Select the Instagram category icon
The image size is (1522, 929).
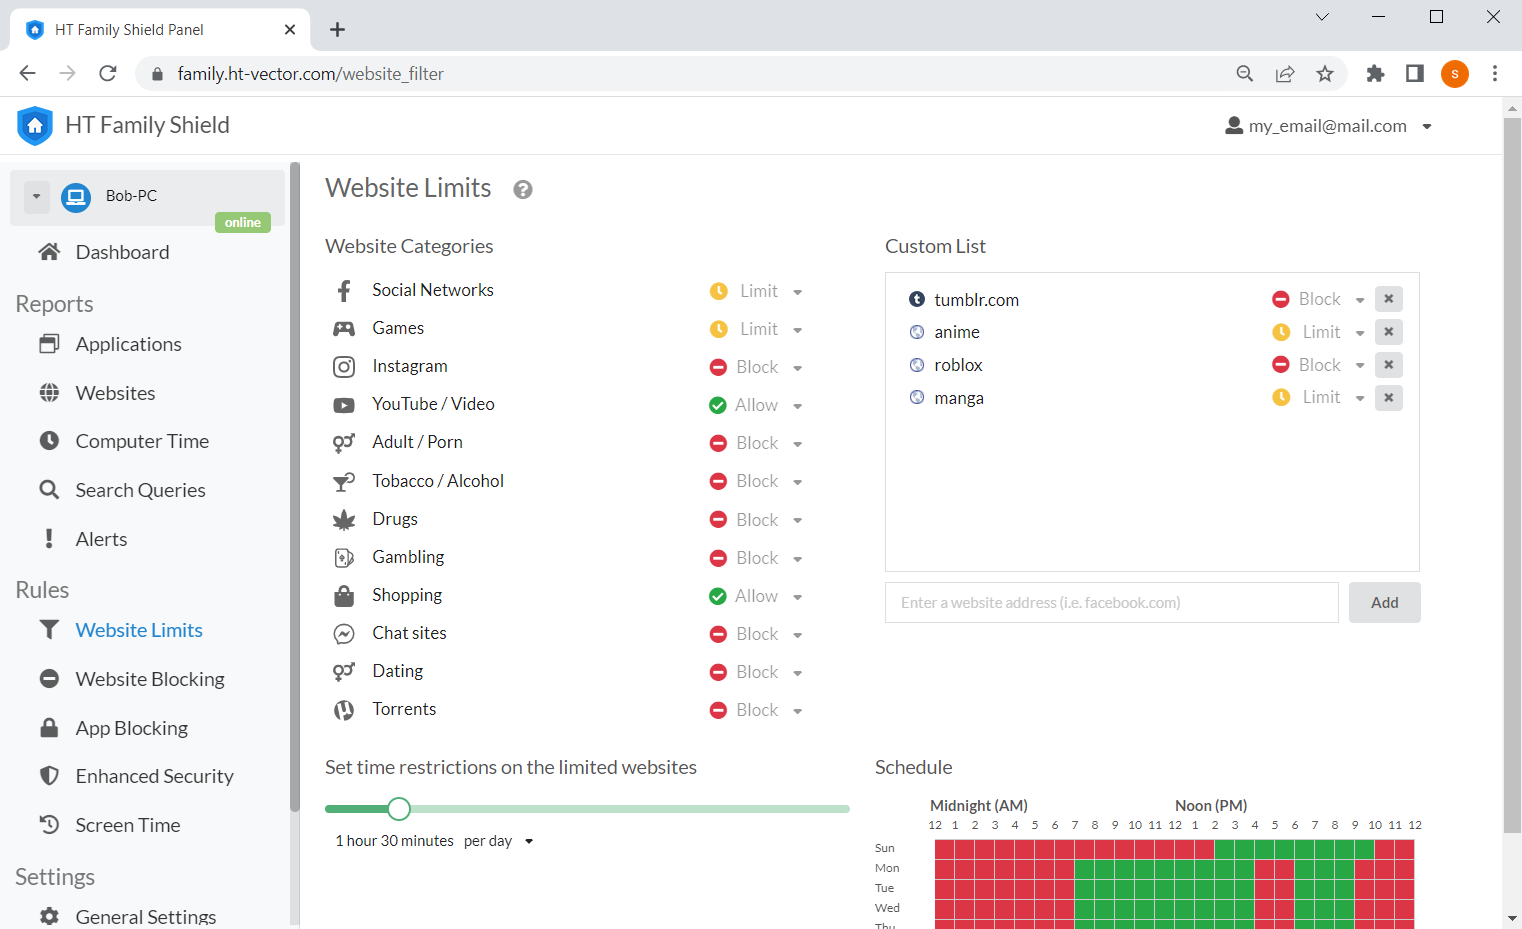tap(344, 366)
